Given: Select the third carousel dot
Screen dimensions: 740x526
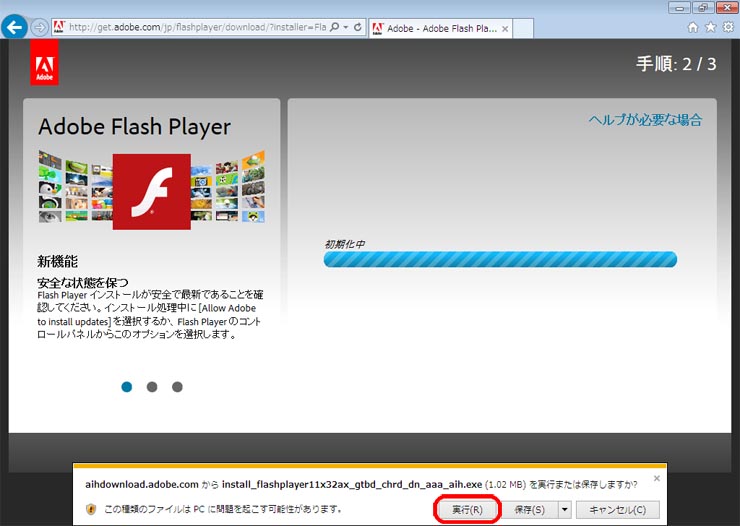Looking at the screenshot, I should (x=177, y=387).
